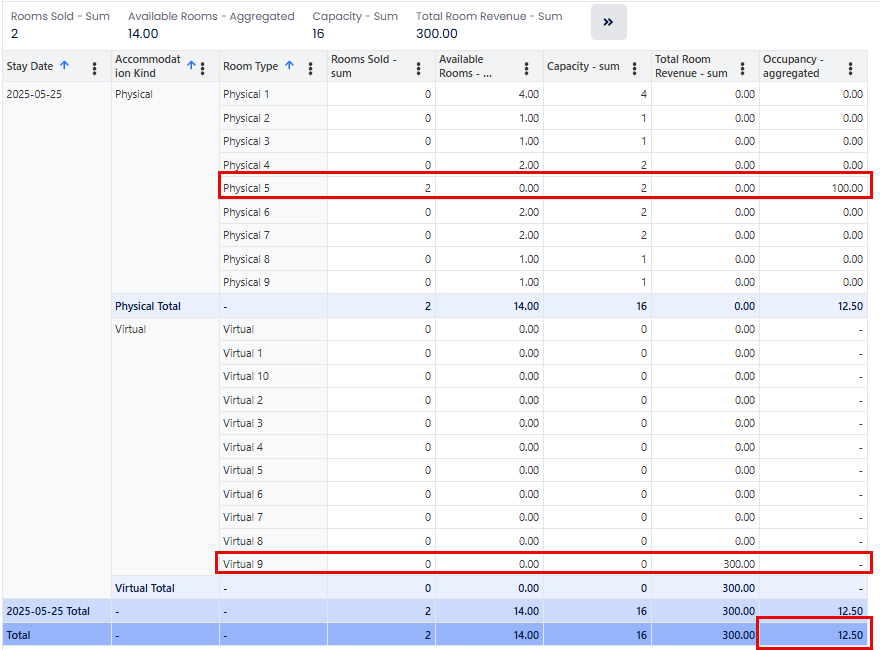
Task: Open the Accommodation Kind column kebab menu
Action: point(203,68)
